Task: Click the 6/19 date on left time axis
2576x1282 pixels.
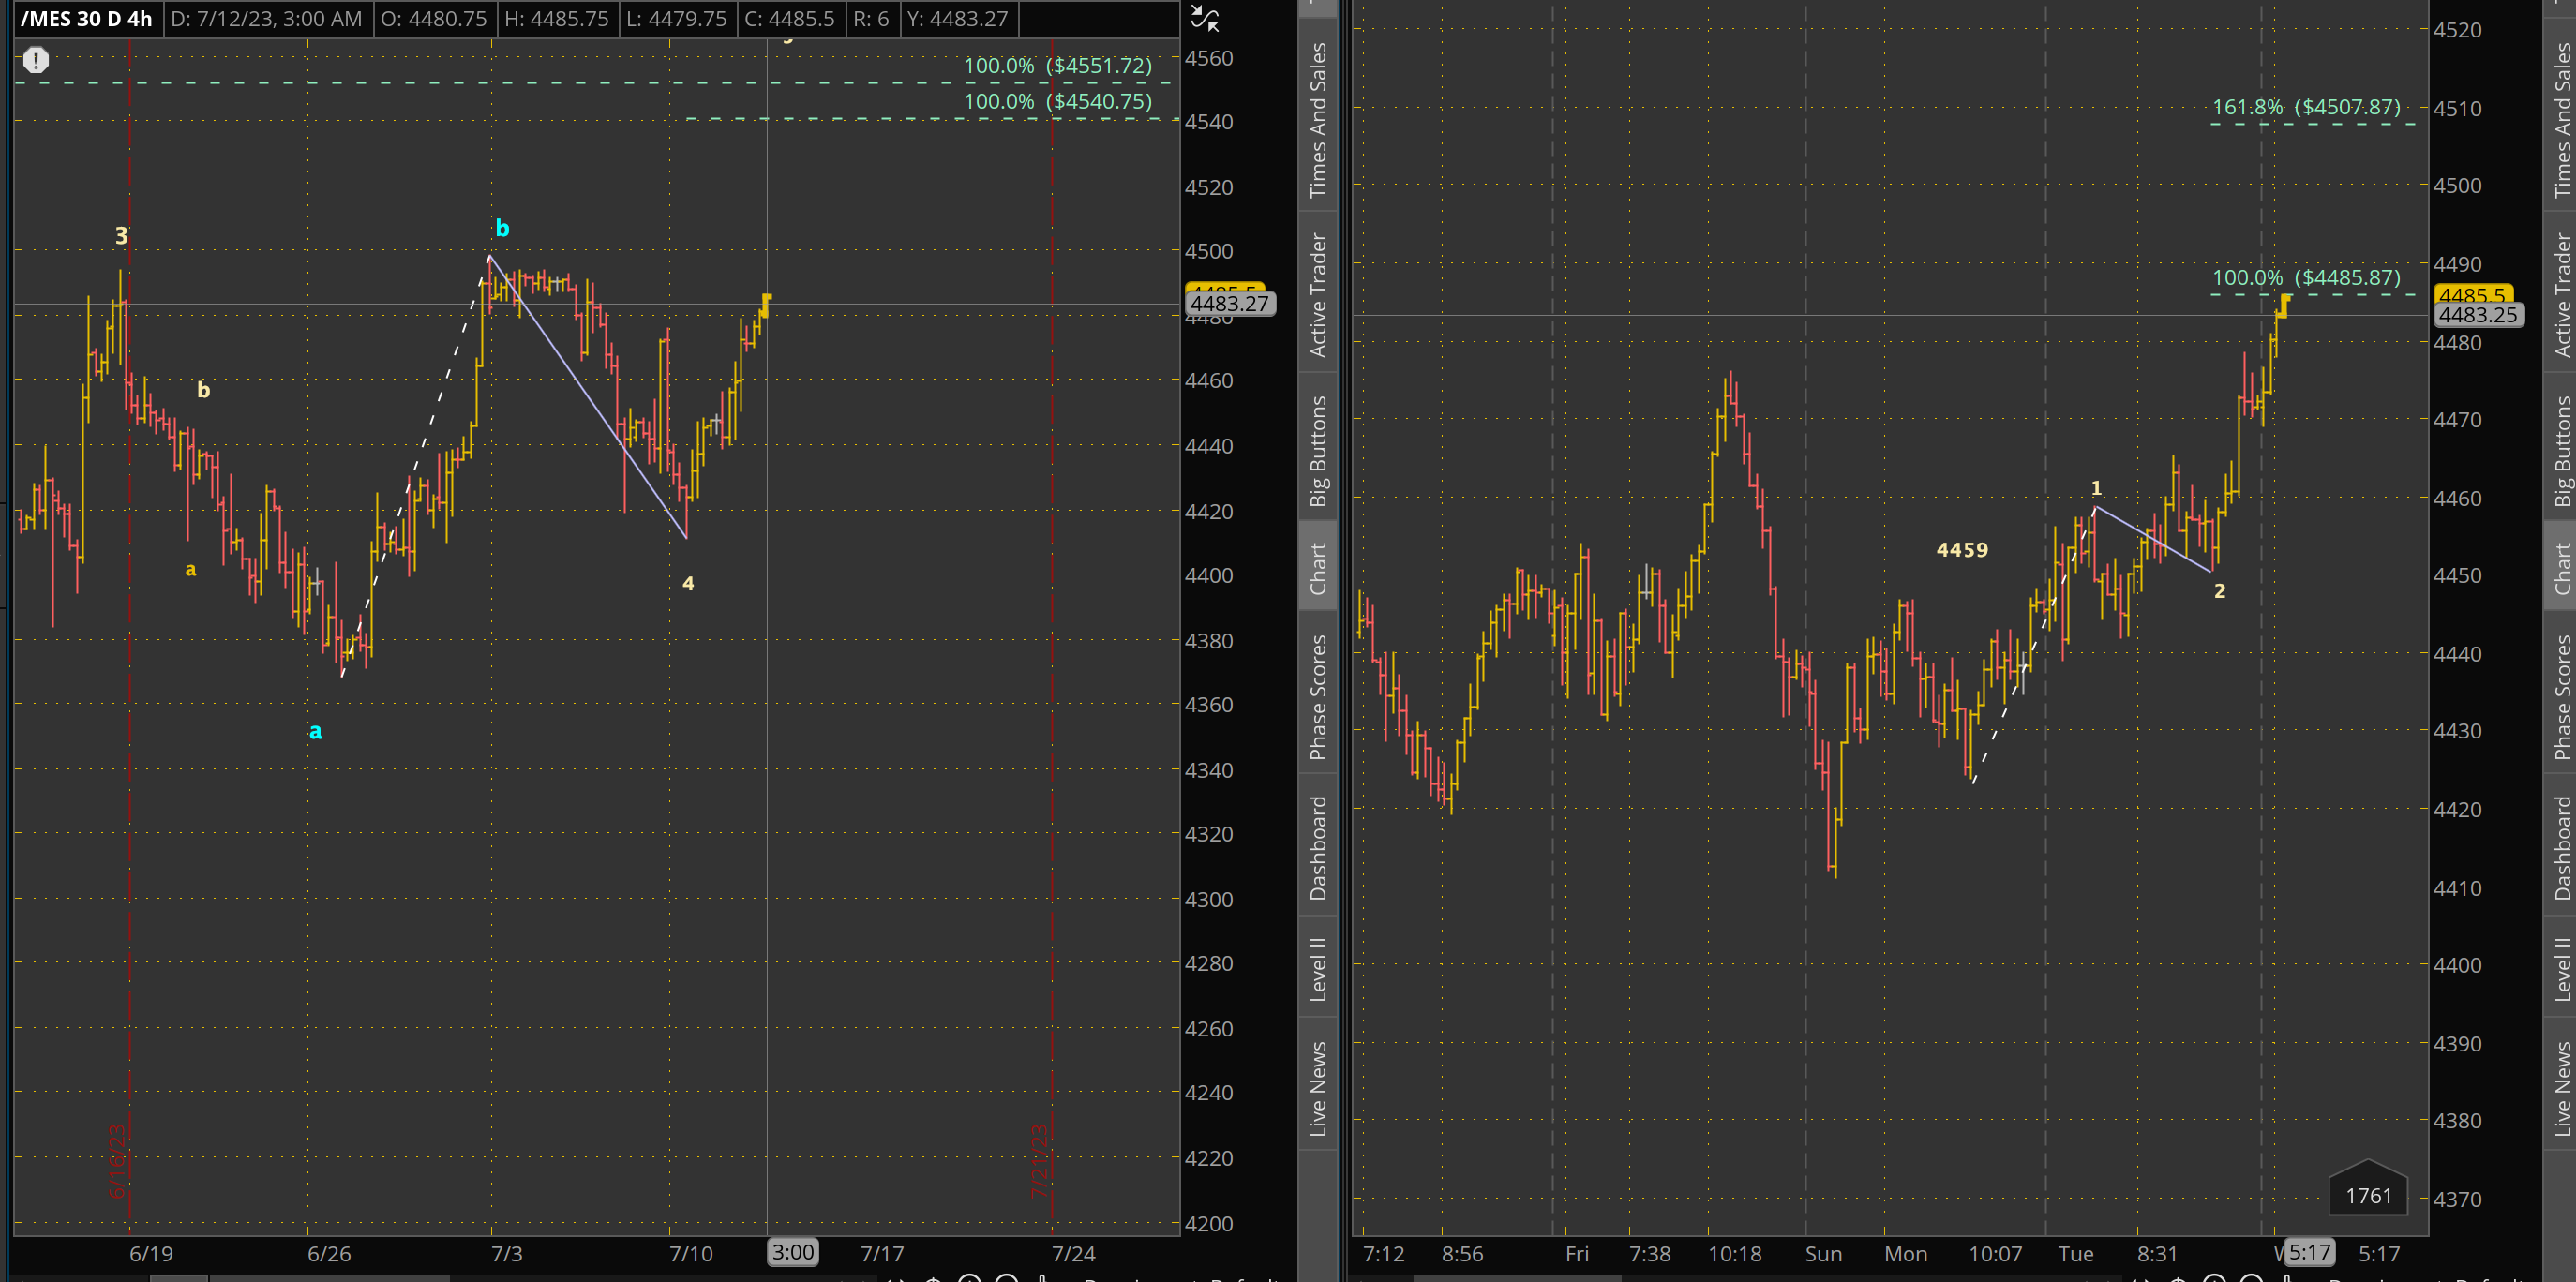Action: tap(151, 1253)
